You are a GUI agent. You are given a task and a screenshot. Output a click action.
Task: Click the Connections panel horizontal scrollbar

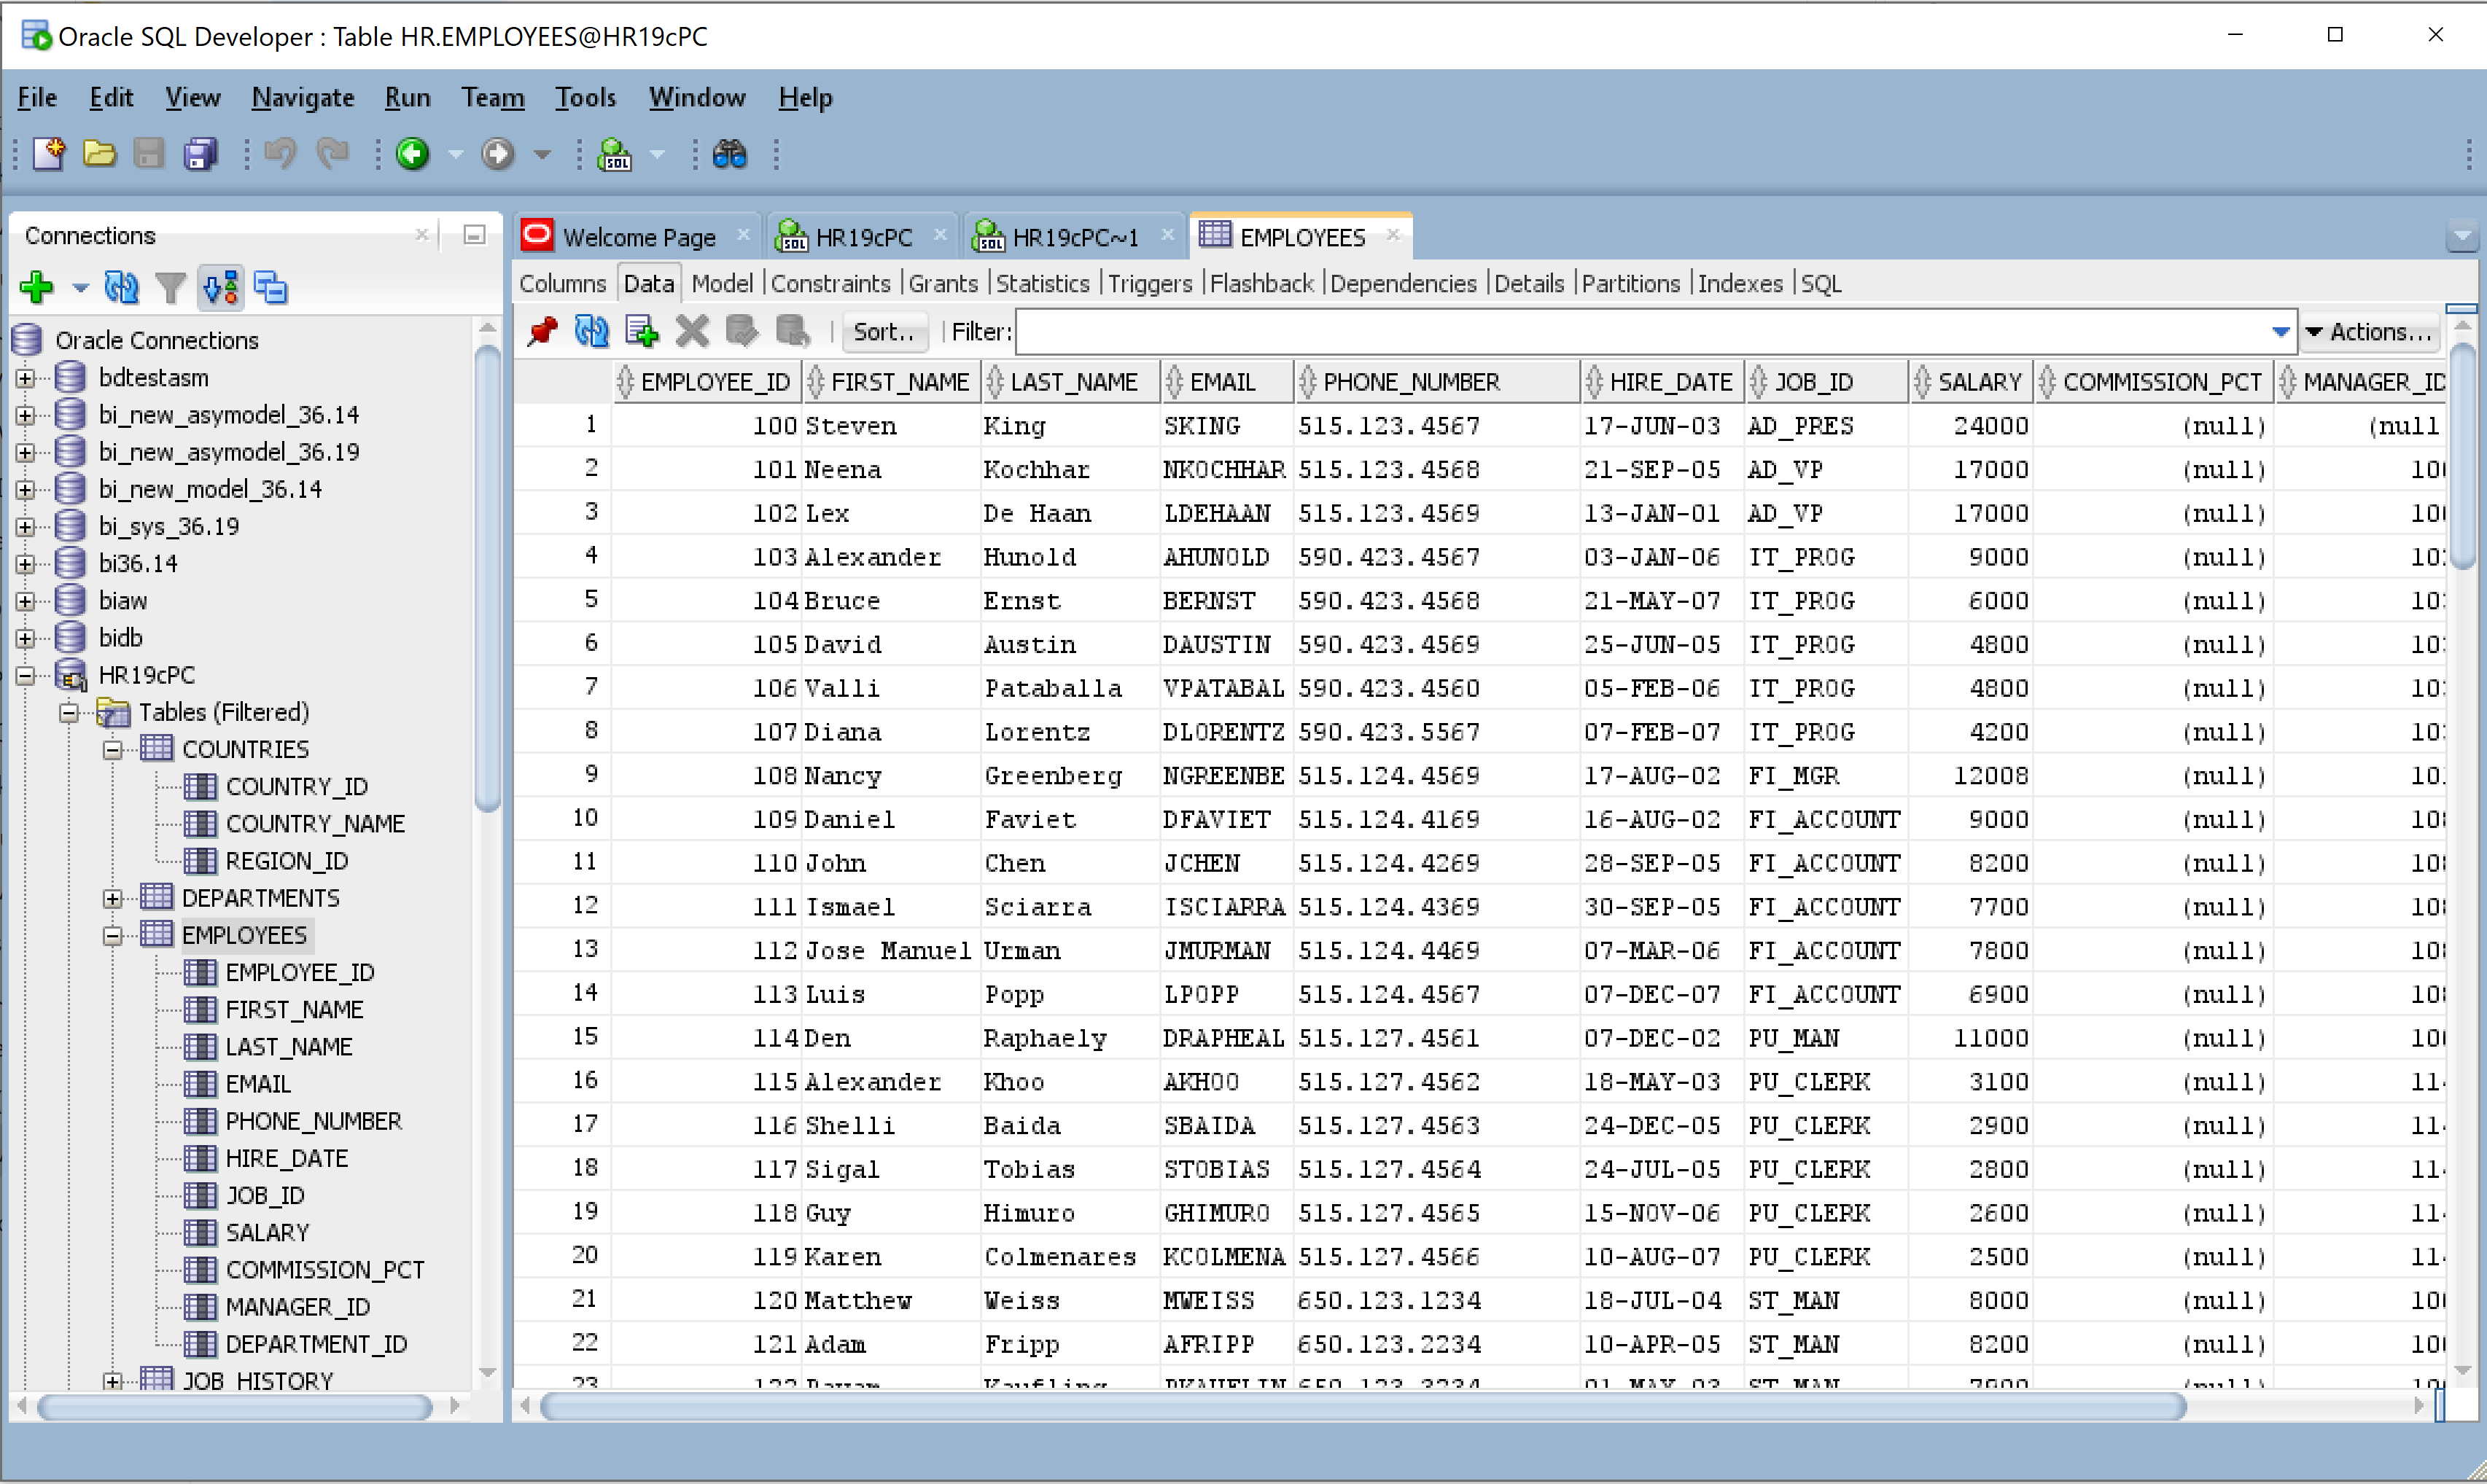pos(235,1408)
